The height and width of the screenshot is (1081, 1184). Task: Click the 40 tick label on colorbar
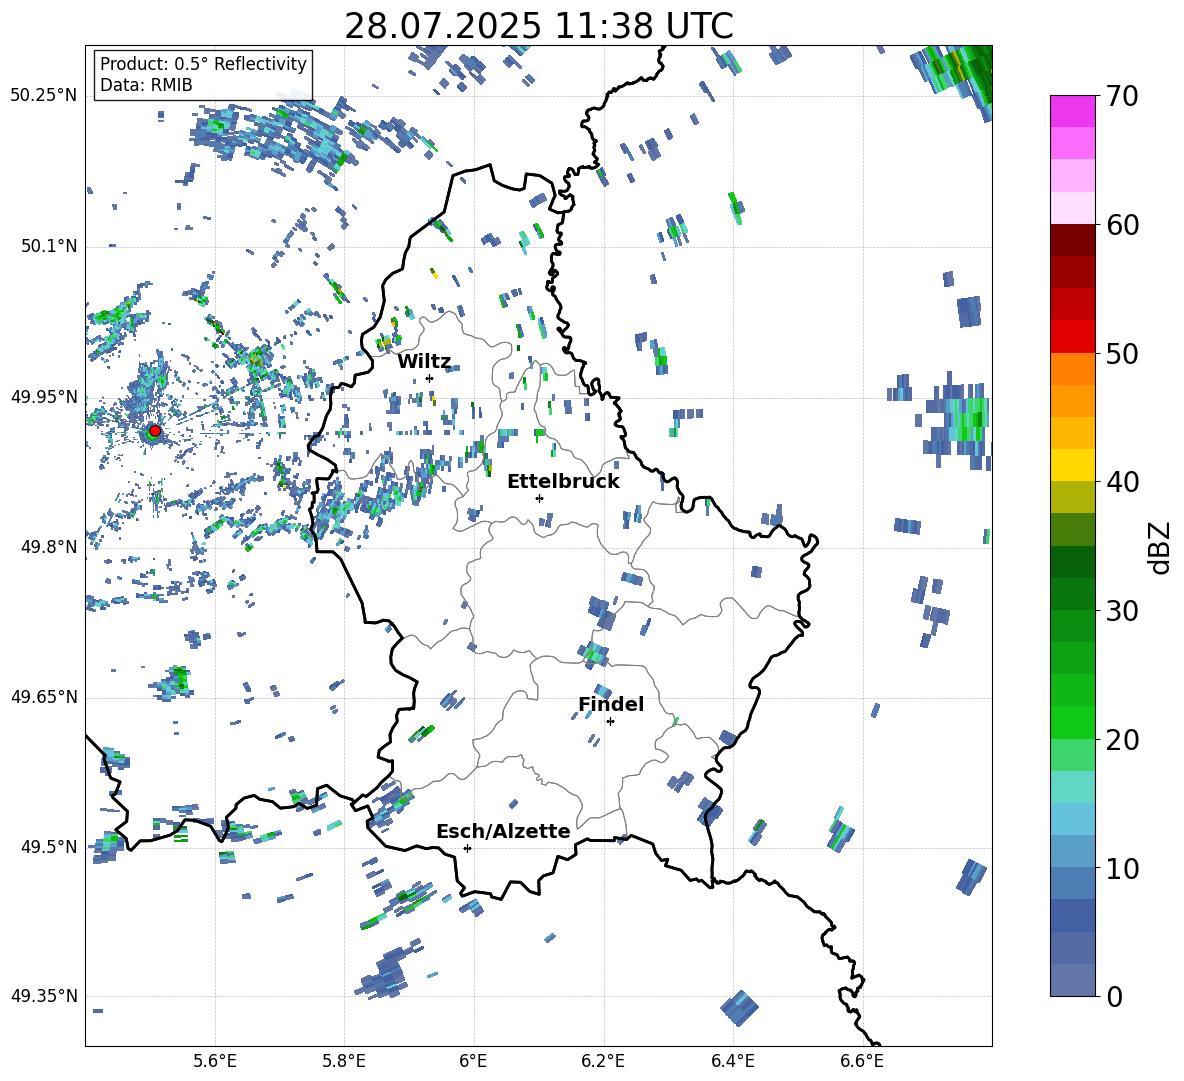point(1121,482)
